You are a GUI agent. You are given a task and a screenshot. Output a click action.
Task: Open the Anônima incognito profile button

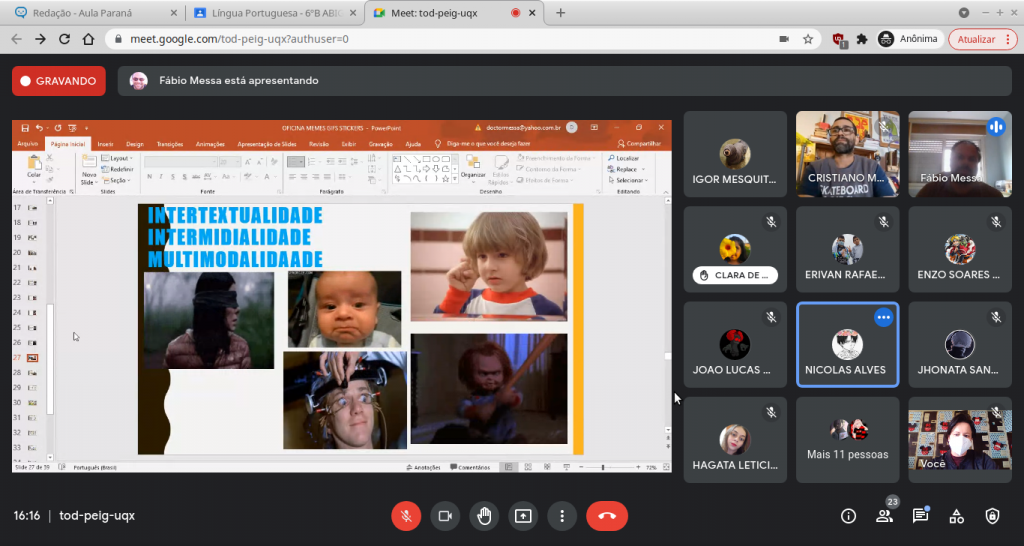pos(908,39)
